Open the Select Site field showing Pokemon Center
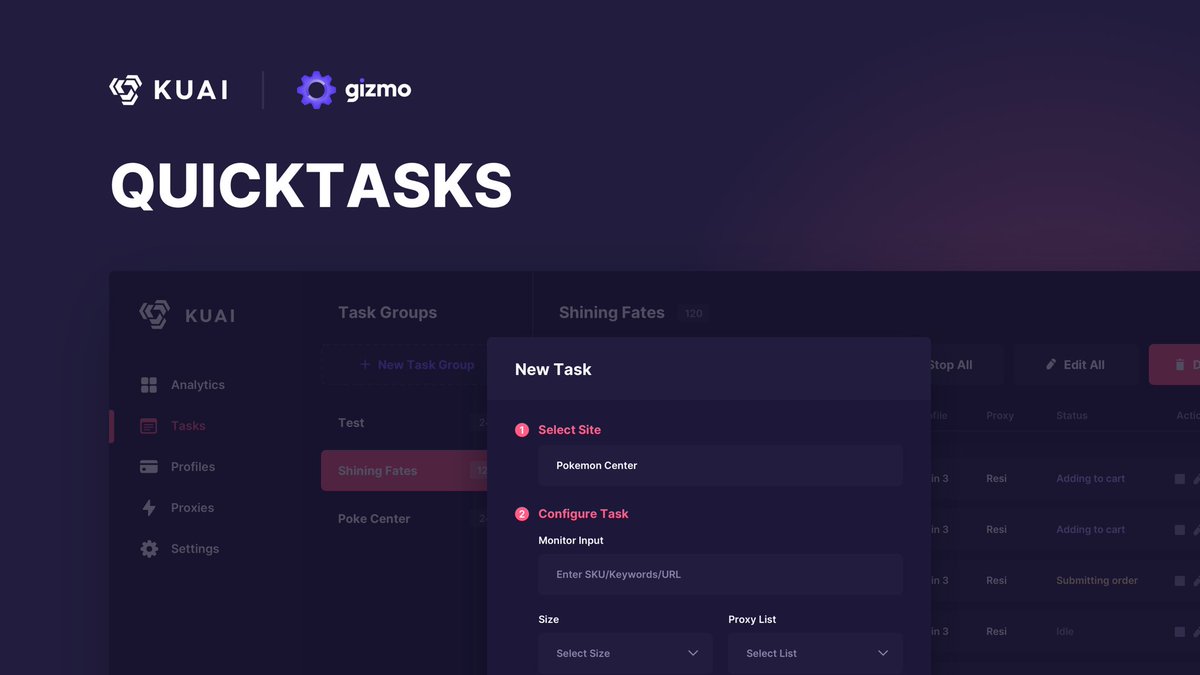The height and width of the screenshot is (675, 1200). (720, 466)
